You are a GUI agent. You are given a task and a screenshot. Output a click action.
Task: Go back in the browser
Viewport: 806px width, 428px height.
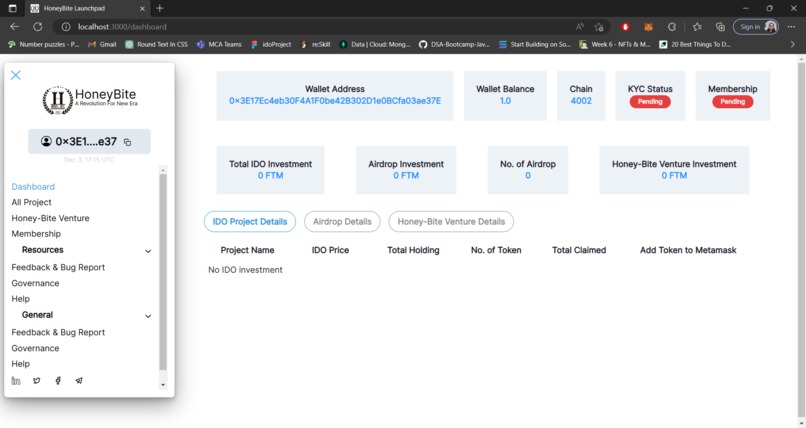coord(14,27)
